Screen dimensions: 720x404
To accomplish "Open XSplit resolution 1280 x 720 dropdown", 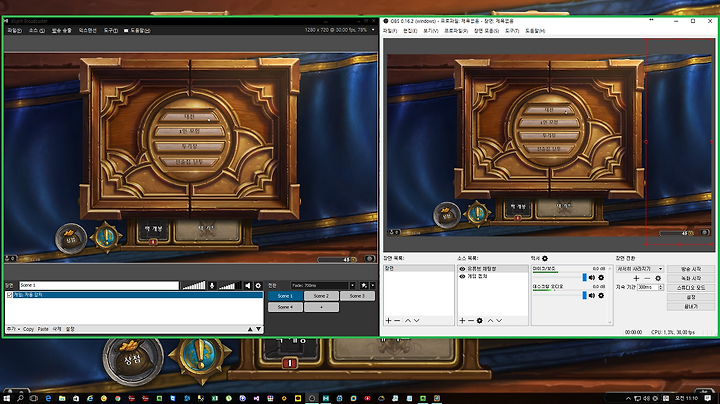I will tap(373, 30).
